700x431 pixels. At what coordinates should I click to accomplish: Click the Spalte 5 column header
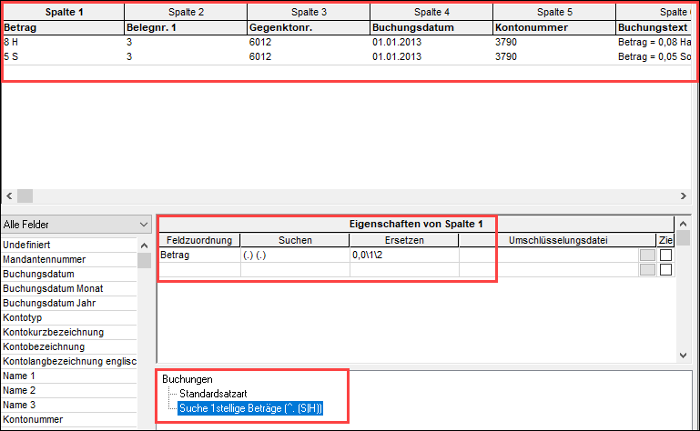[x=554, y=12]
